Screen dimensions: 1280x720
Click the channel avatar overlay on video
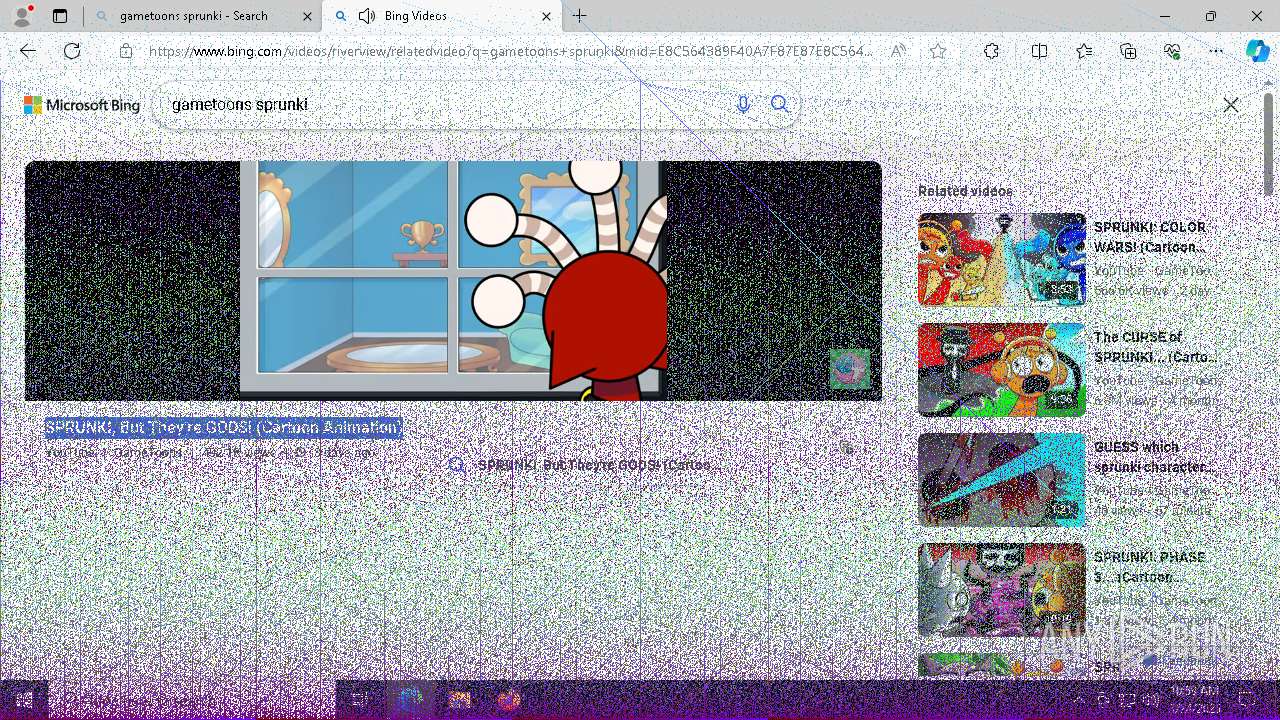[x=849, y=369]
